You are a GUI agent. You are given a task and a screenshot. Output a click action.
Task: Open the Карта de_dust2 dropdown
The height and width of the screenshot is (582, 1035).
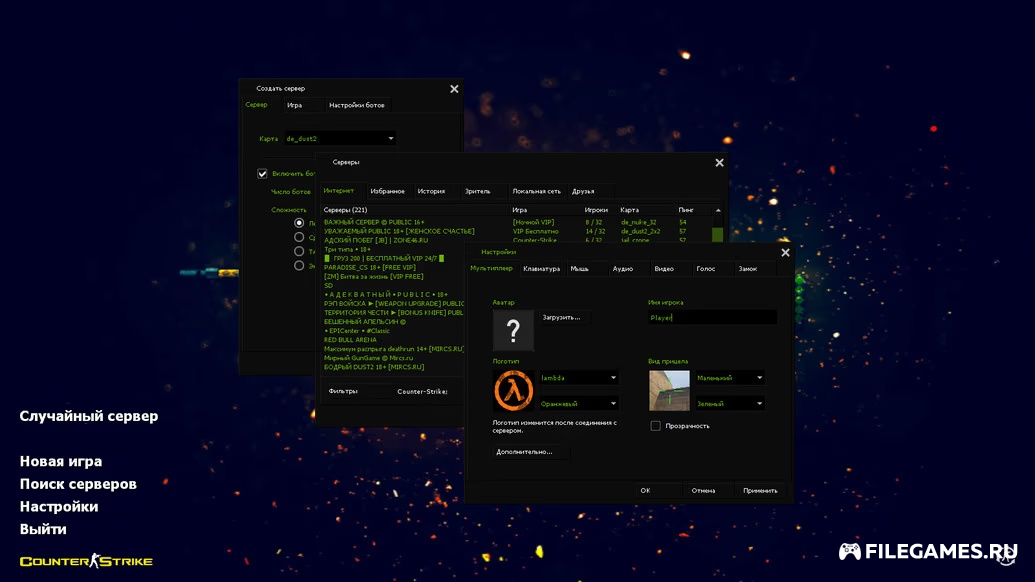click(x=340, y=139)
